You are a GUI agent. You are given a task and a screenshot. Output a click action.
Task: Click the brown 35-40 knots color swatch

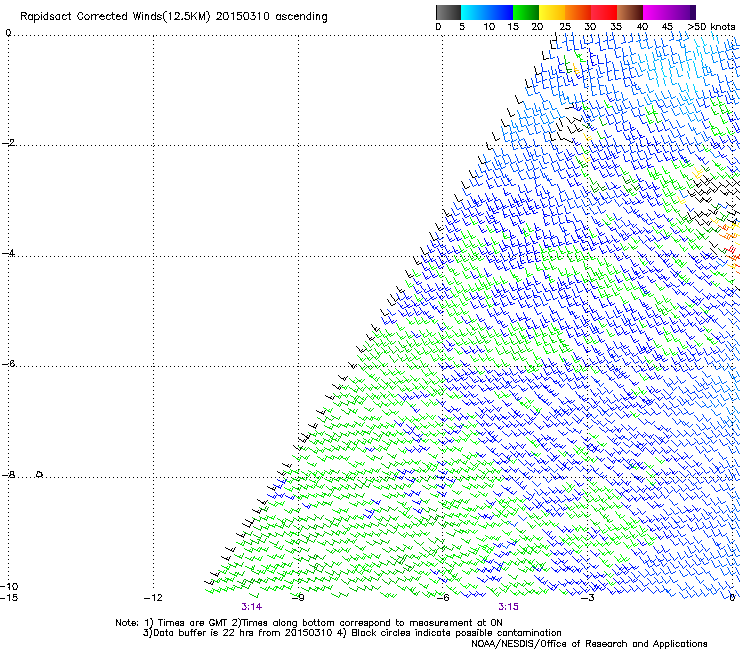click(630, 12)
